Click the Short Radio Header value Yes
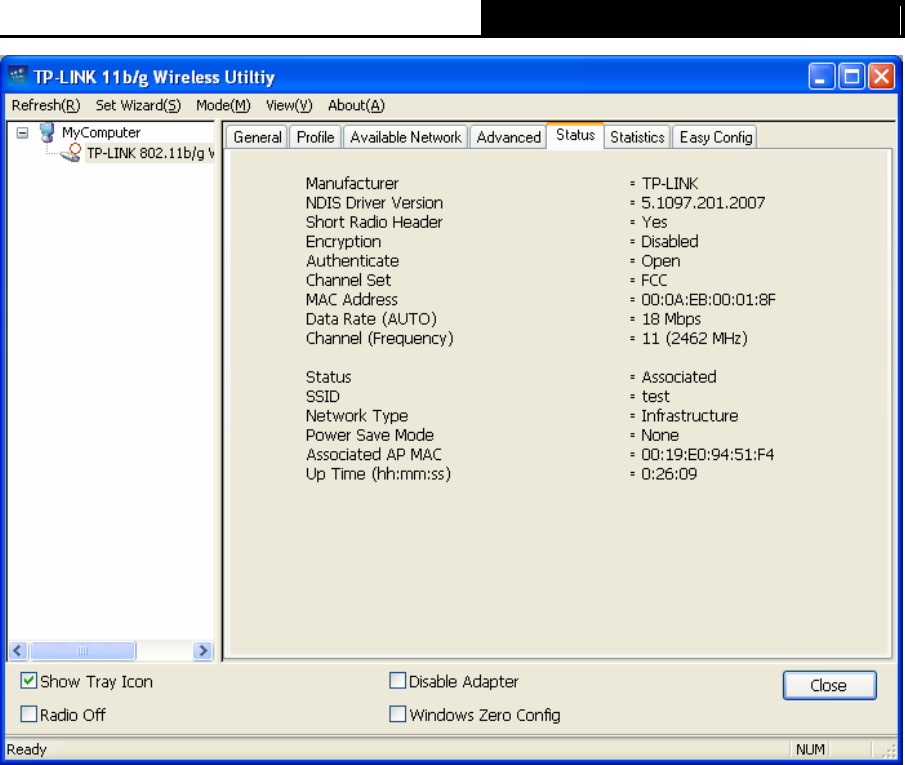Image resolution: width=905 pixels, height=765 pixels. (x=654, y=222)
